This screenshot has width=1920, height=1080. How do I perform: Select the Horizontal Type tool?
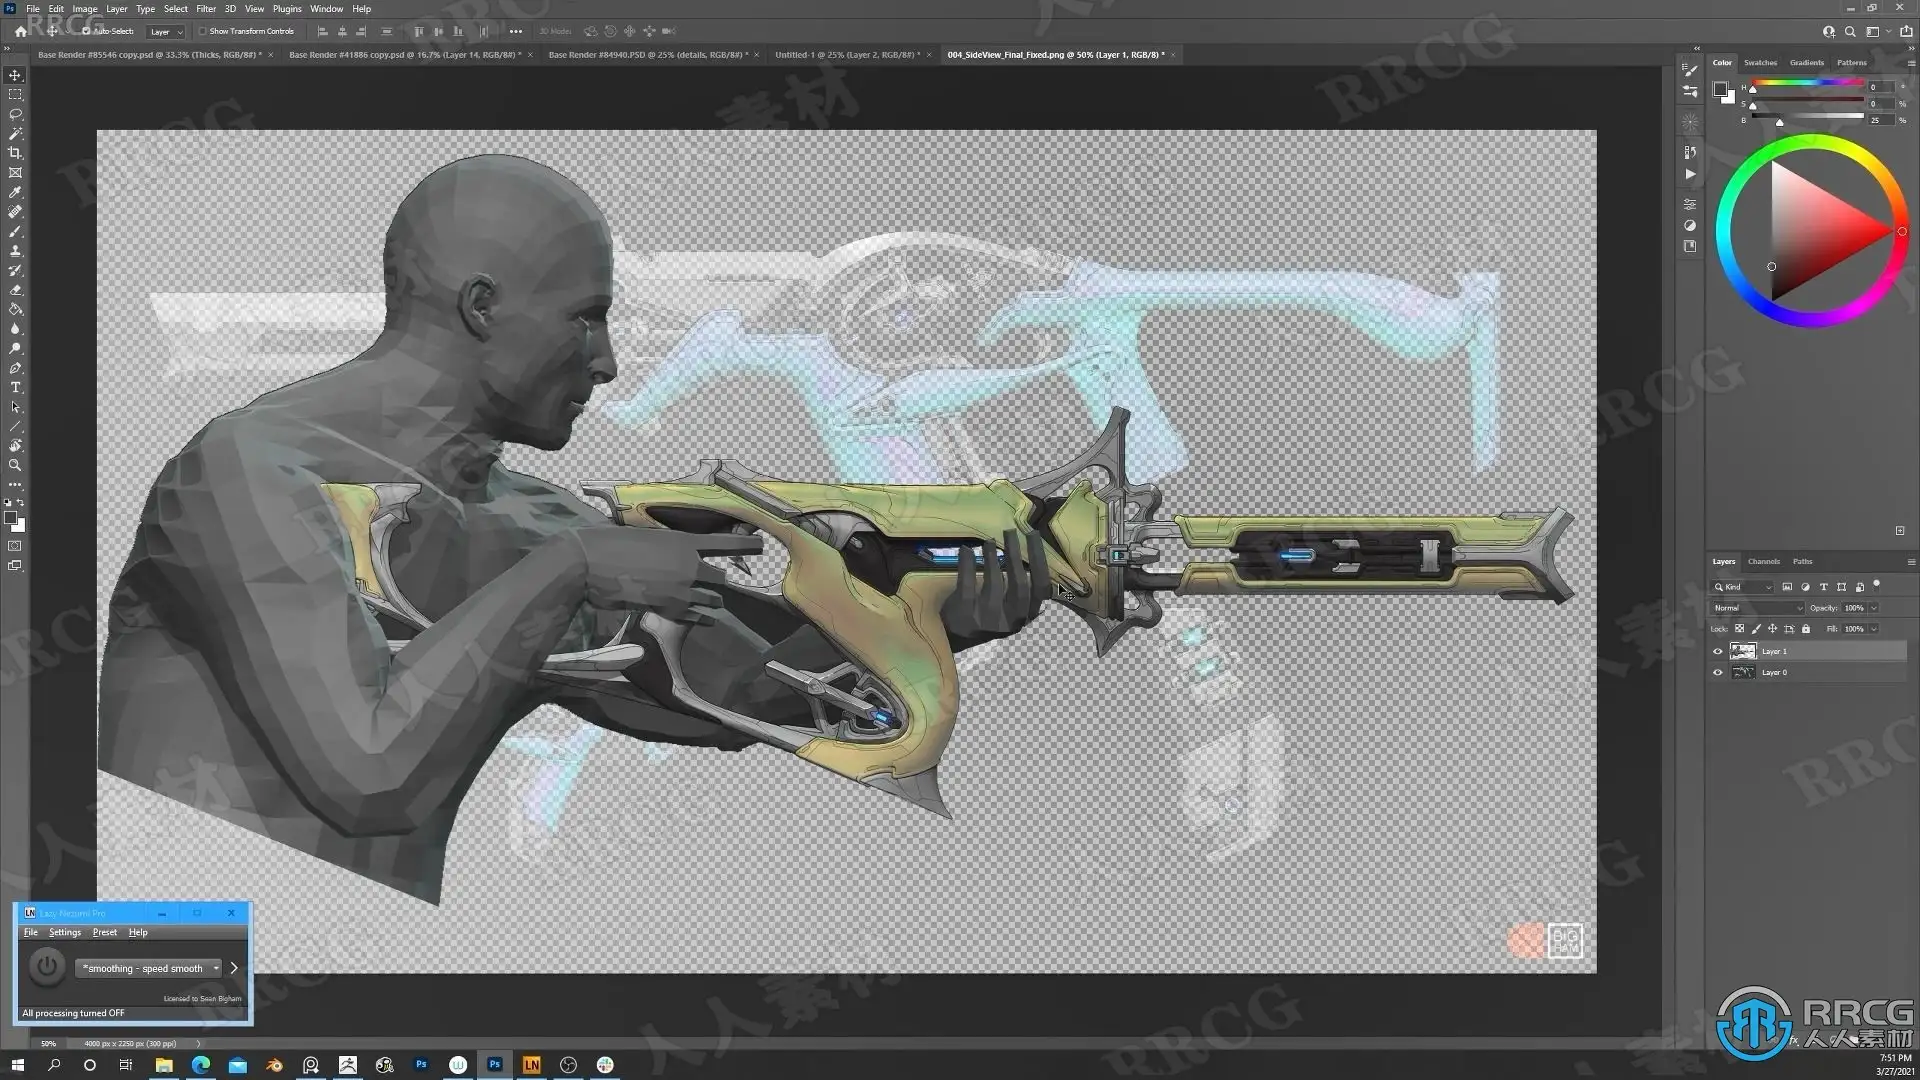point(15,388)
